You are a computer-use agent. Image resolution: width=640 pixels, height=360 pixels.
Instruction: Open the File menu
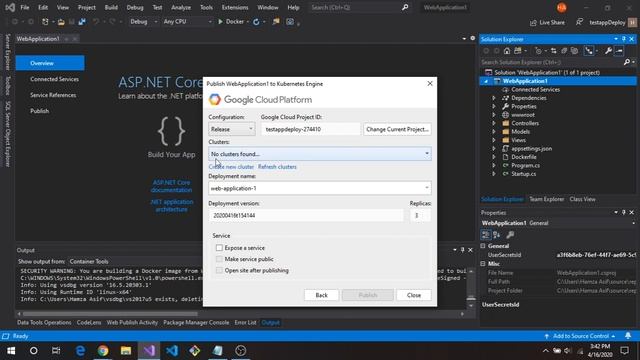(24, 7)
